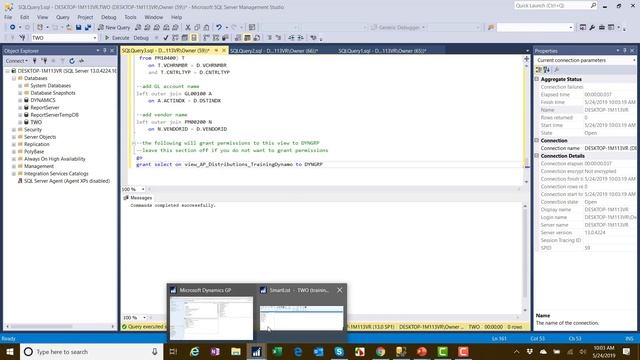The height and width of the screenshot is (360, 640).
Task: Toggle pin on SQLQuery3.sql tab
Action: click(216, 51)
